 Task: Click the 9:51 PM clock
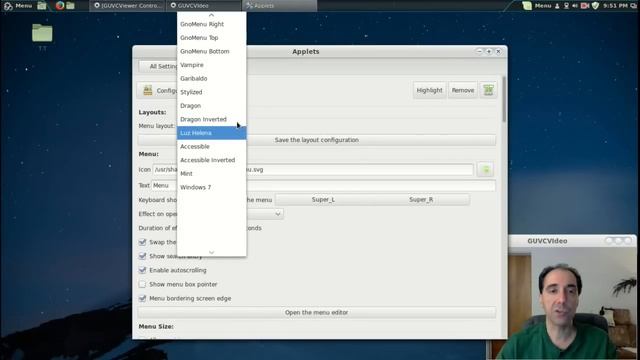click(615, 6)
